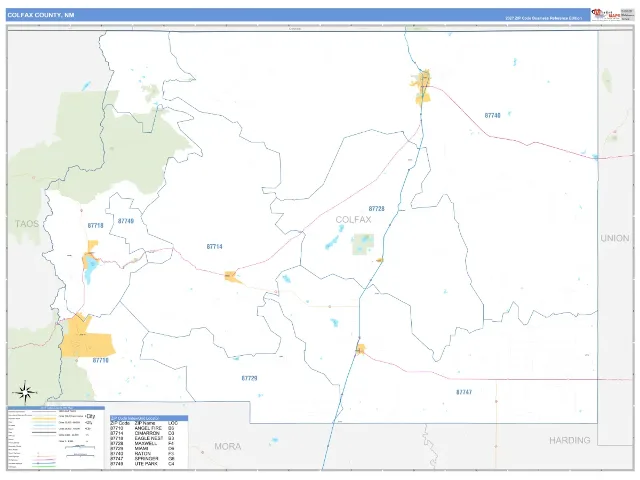Viewport: 640px width, 480px height.
Task: Click the 'ZIP Code' column header in table
Action: tap(120, 423)
